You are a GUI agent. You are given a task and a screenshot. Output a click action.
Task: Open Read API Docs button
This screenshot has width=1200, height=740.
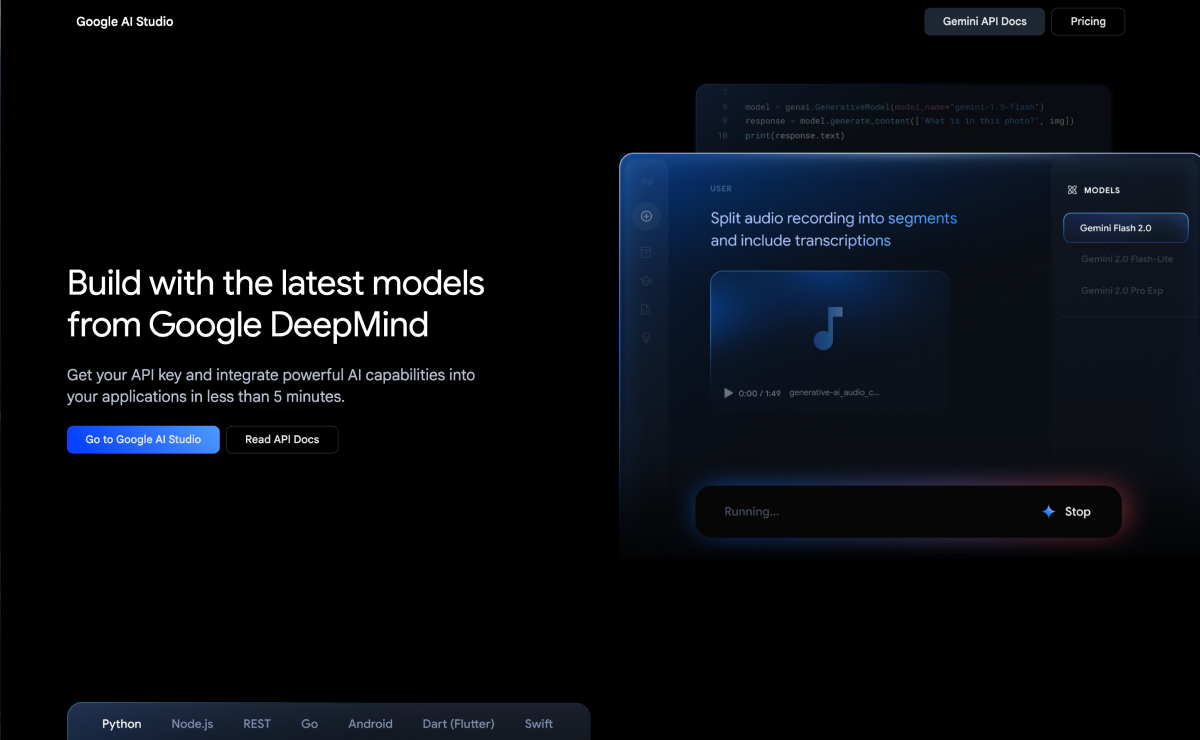click(282, 440)
